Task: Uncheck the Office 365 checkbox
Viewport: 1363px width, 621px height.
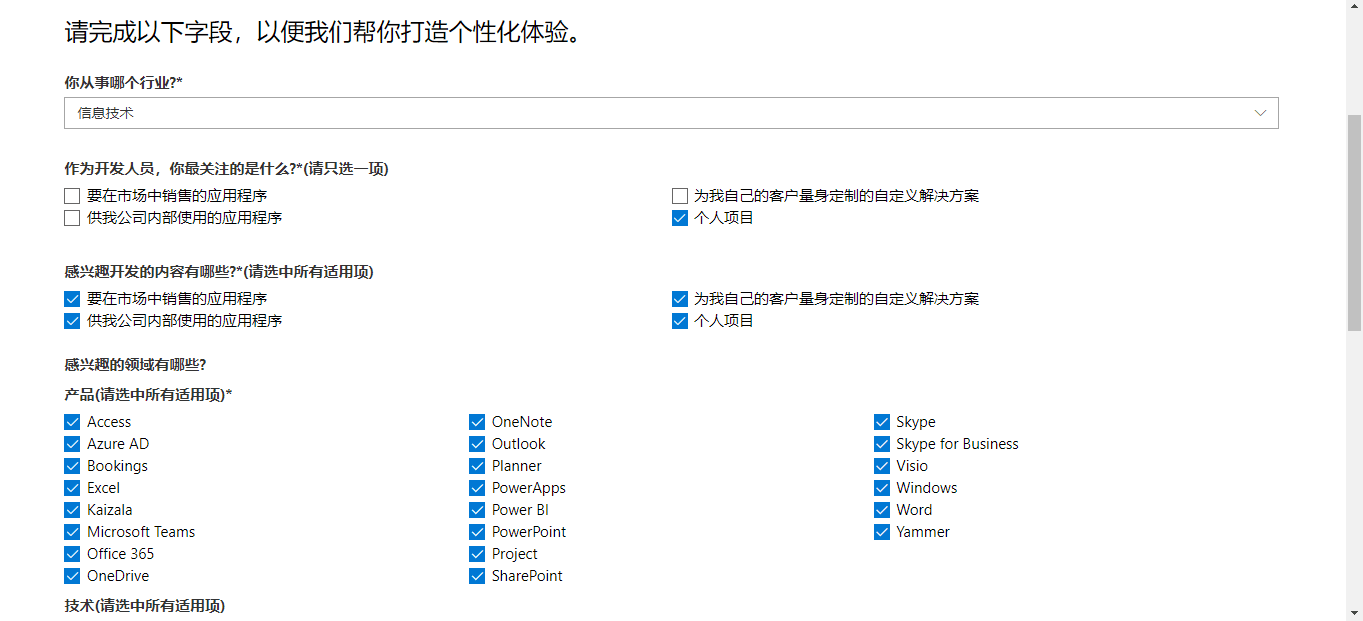Action: [72, 554]
